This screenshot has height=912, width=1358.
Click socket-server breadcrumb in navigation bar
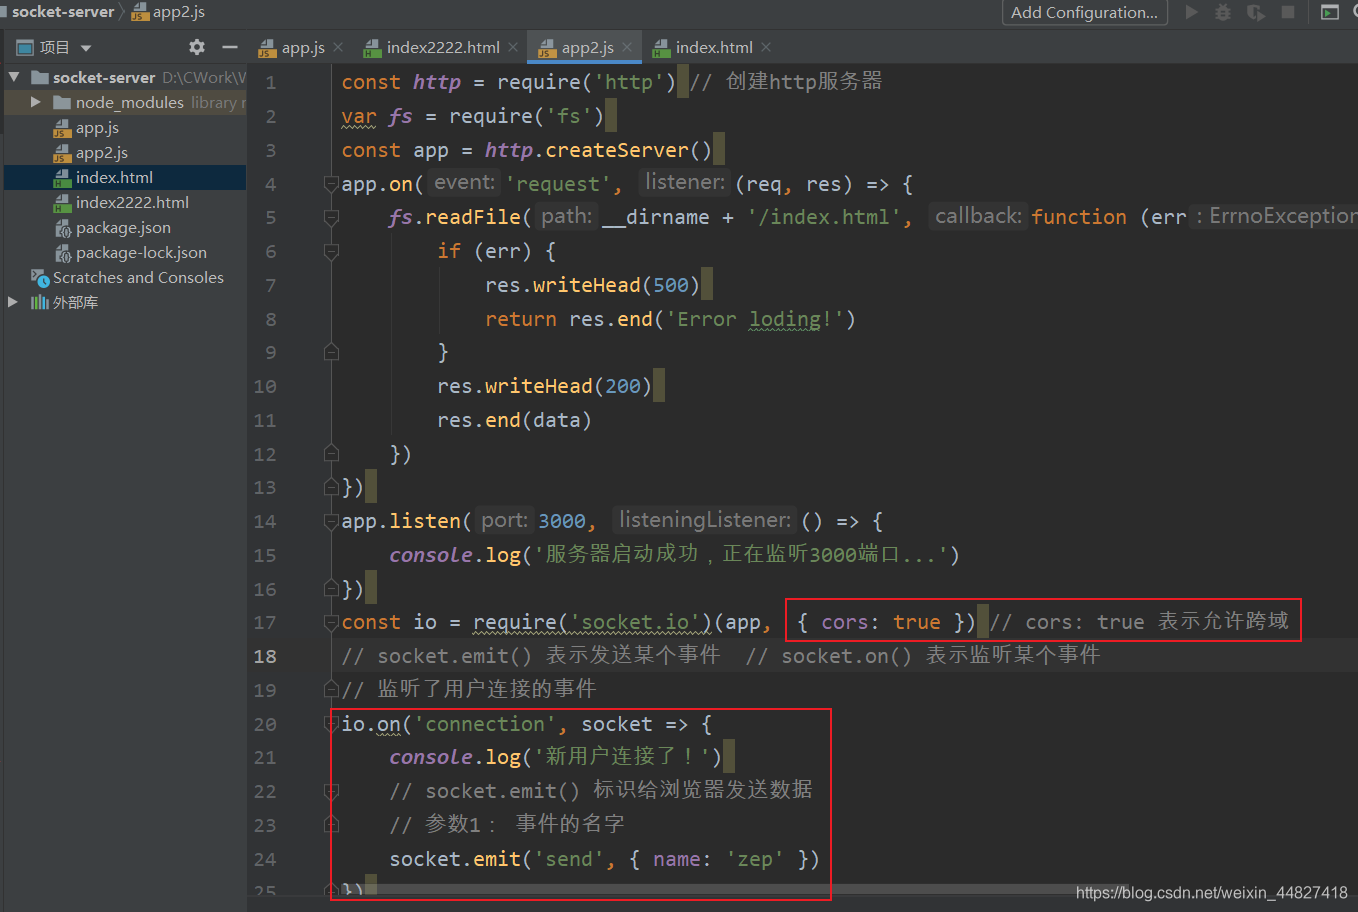63,12
